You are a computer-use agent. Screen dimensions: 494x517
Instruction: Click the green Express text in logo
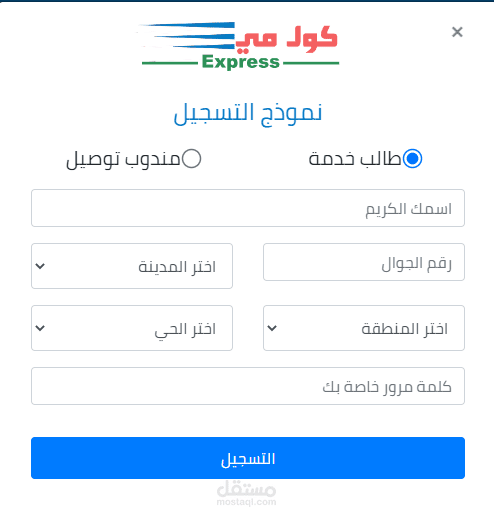241,62
